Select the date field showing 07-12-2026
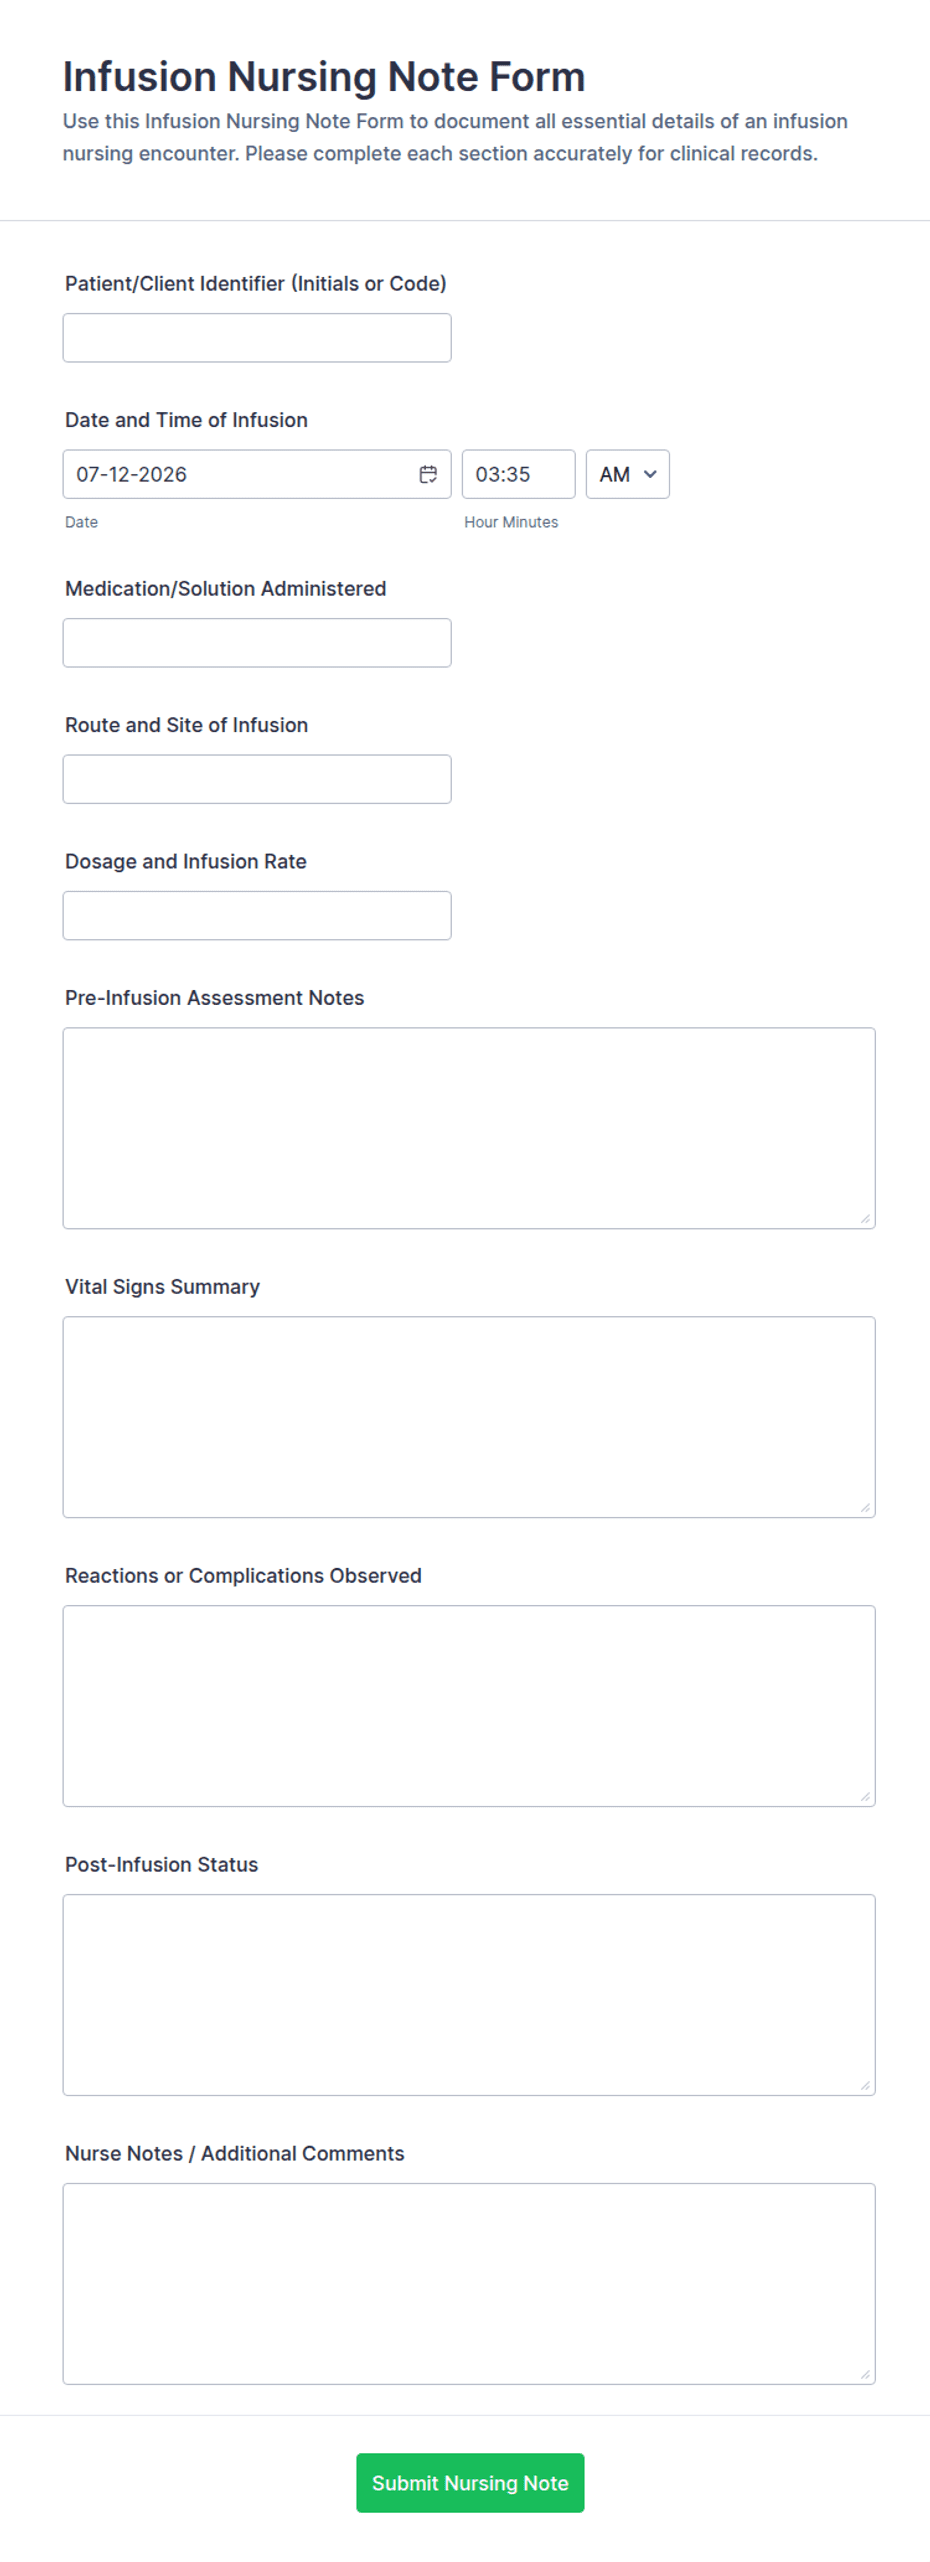 [x=257, y=474]
